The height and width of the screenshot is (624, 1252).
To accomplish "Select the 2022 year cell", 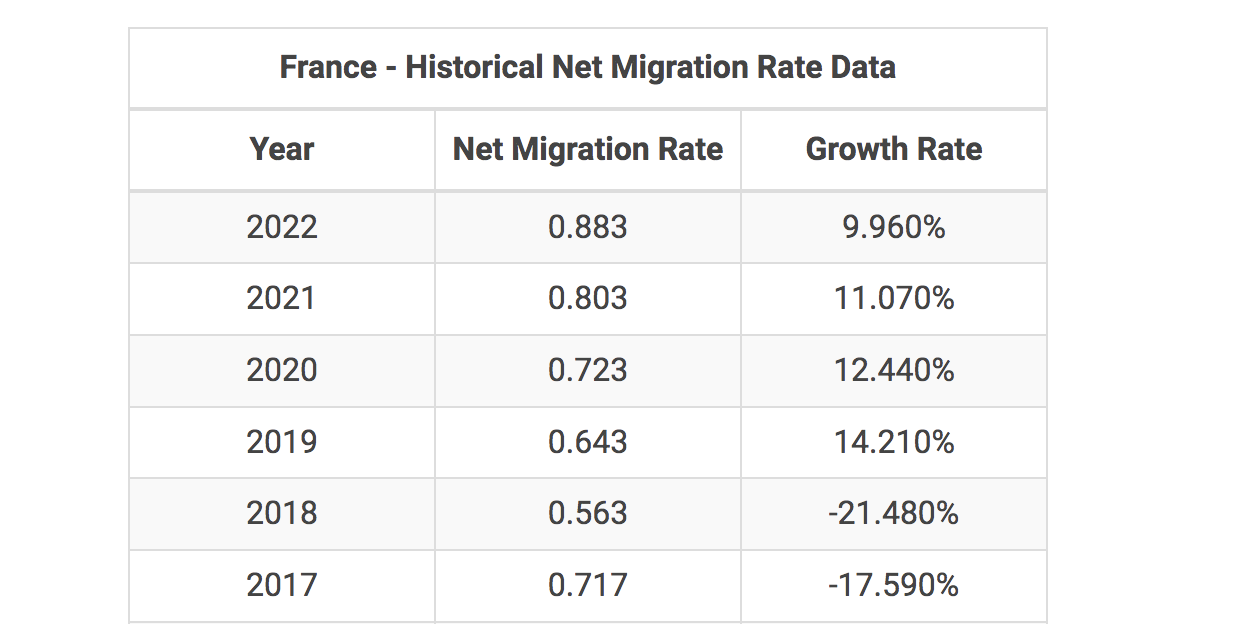I will tap(282, 227).
